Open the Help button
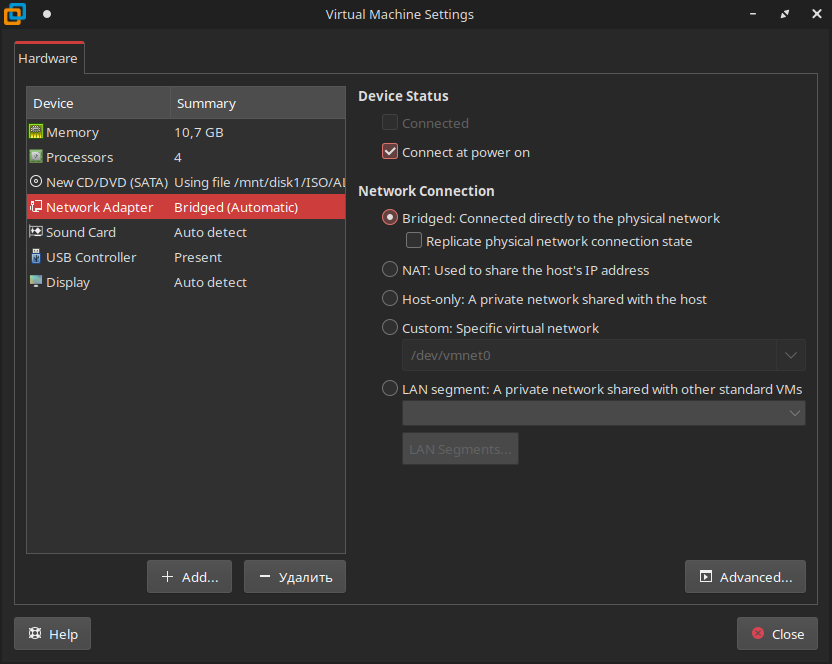The image size is (832, 664). (52, 634)
